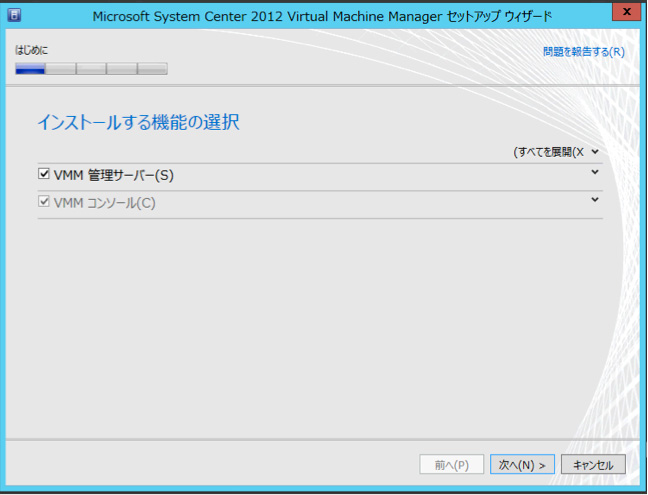The height and width of the screenshot is (495, 648).
Task: Click the はじめに progress bar
Action: click(91, 69)
